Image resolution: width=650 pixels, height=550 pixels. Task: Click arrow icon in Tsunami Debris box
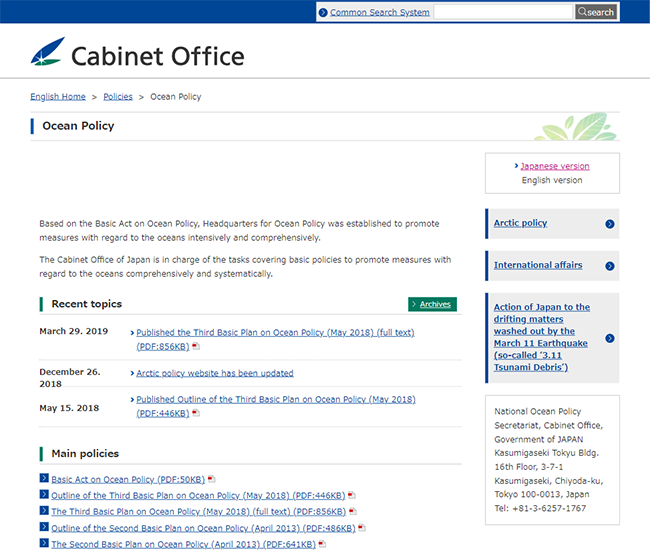(609, 338)
